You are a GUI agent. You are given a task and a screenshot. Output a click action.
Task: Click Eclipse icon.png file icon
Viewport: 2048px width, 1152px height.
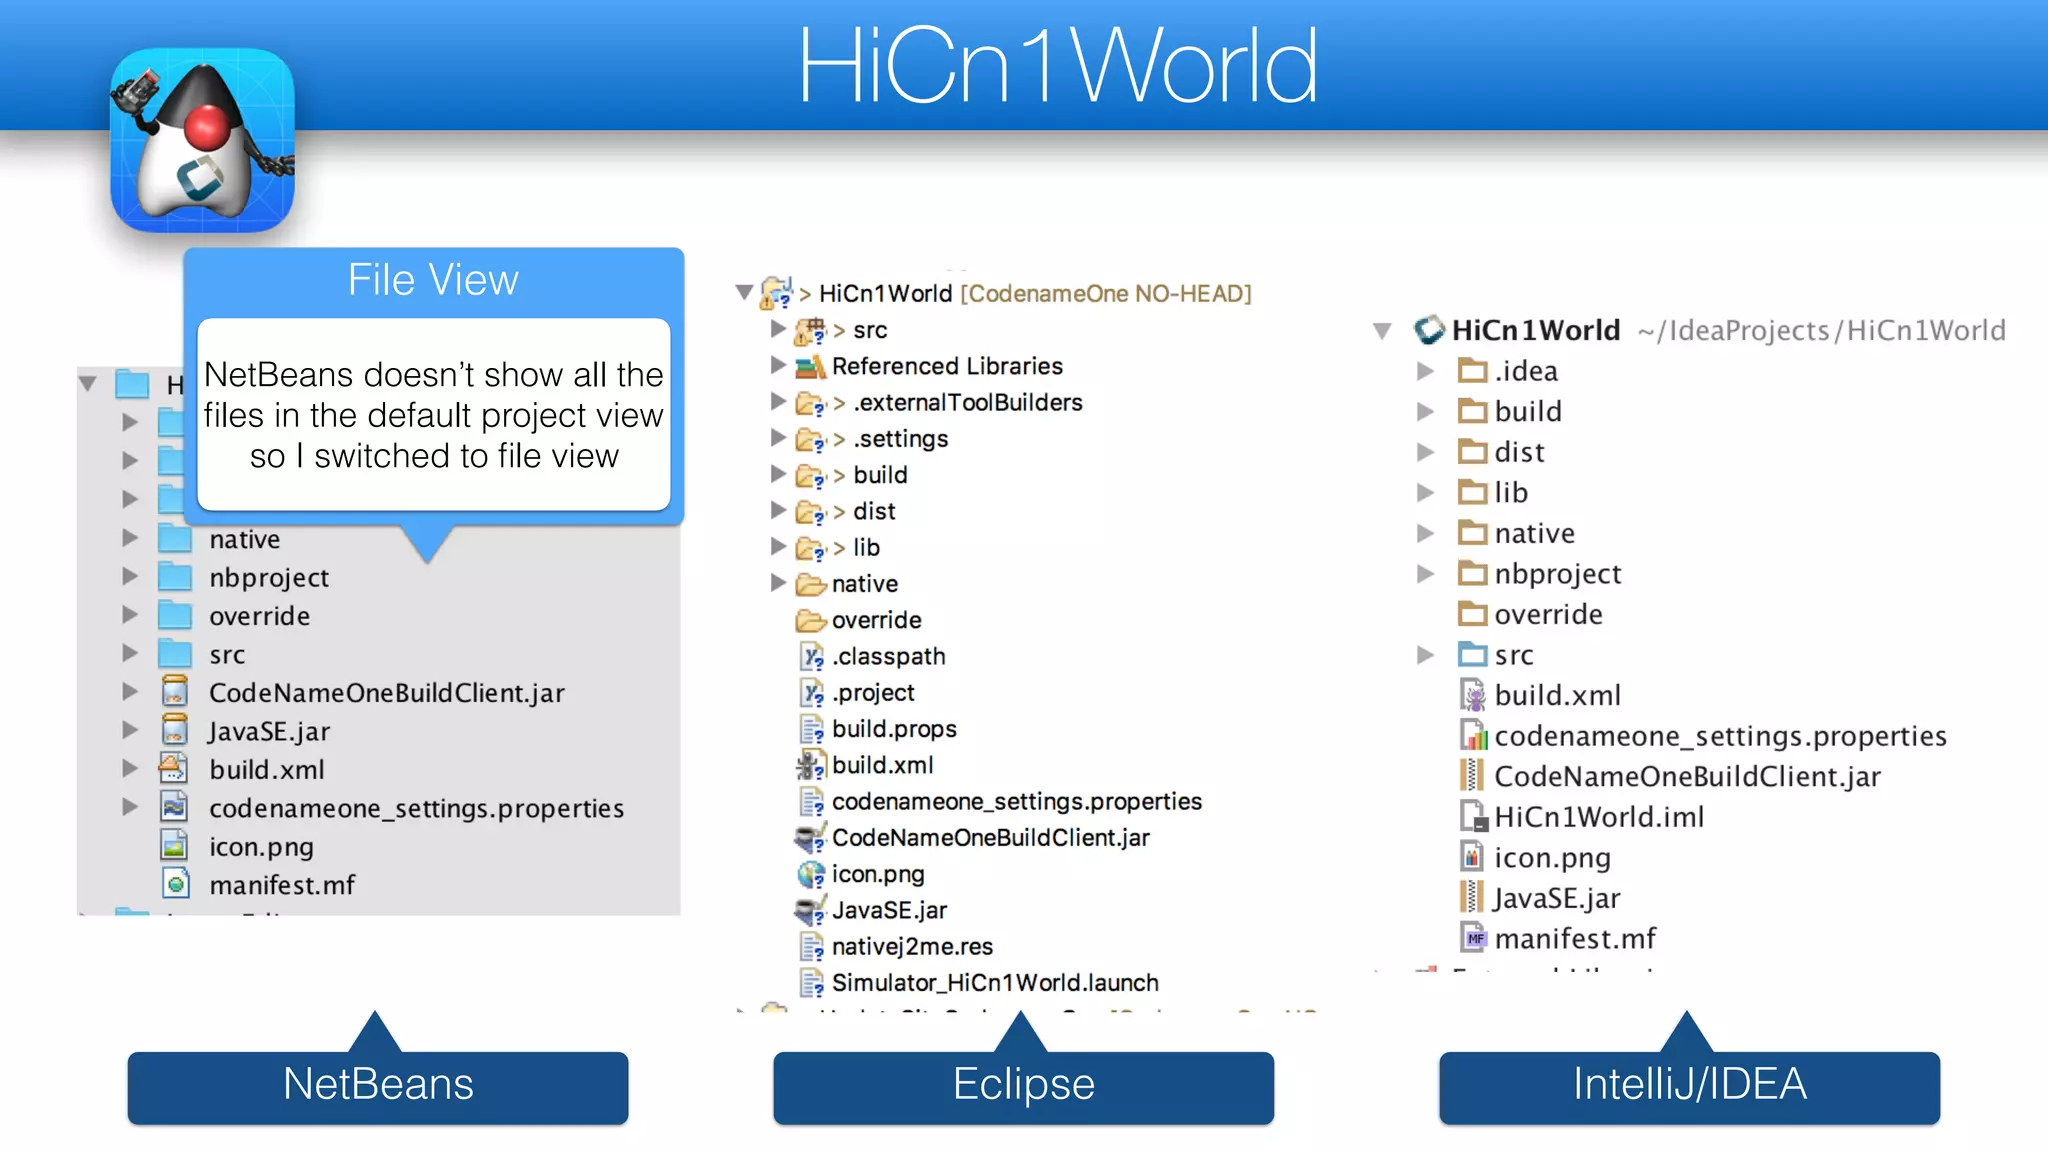pos(810,874)
